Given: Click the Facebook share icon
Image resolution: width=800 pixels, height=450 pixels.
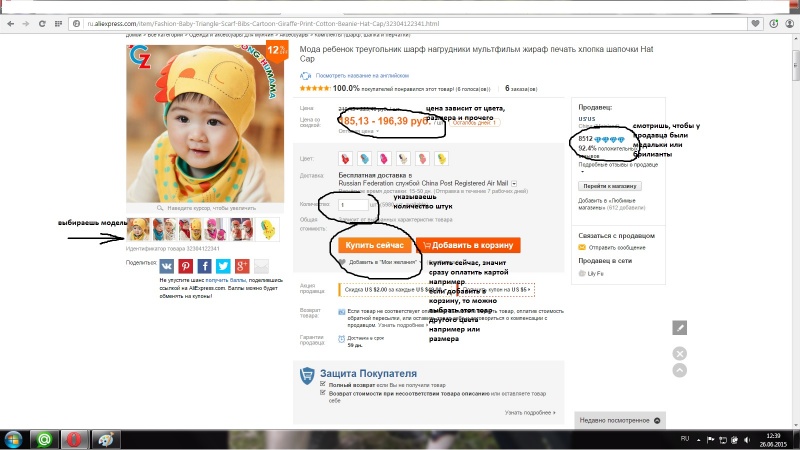Looking at the screenshot, I should pyautogui.click(x=205, y=266).
